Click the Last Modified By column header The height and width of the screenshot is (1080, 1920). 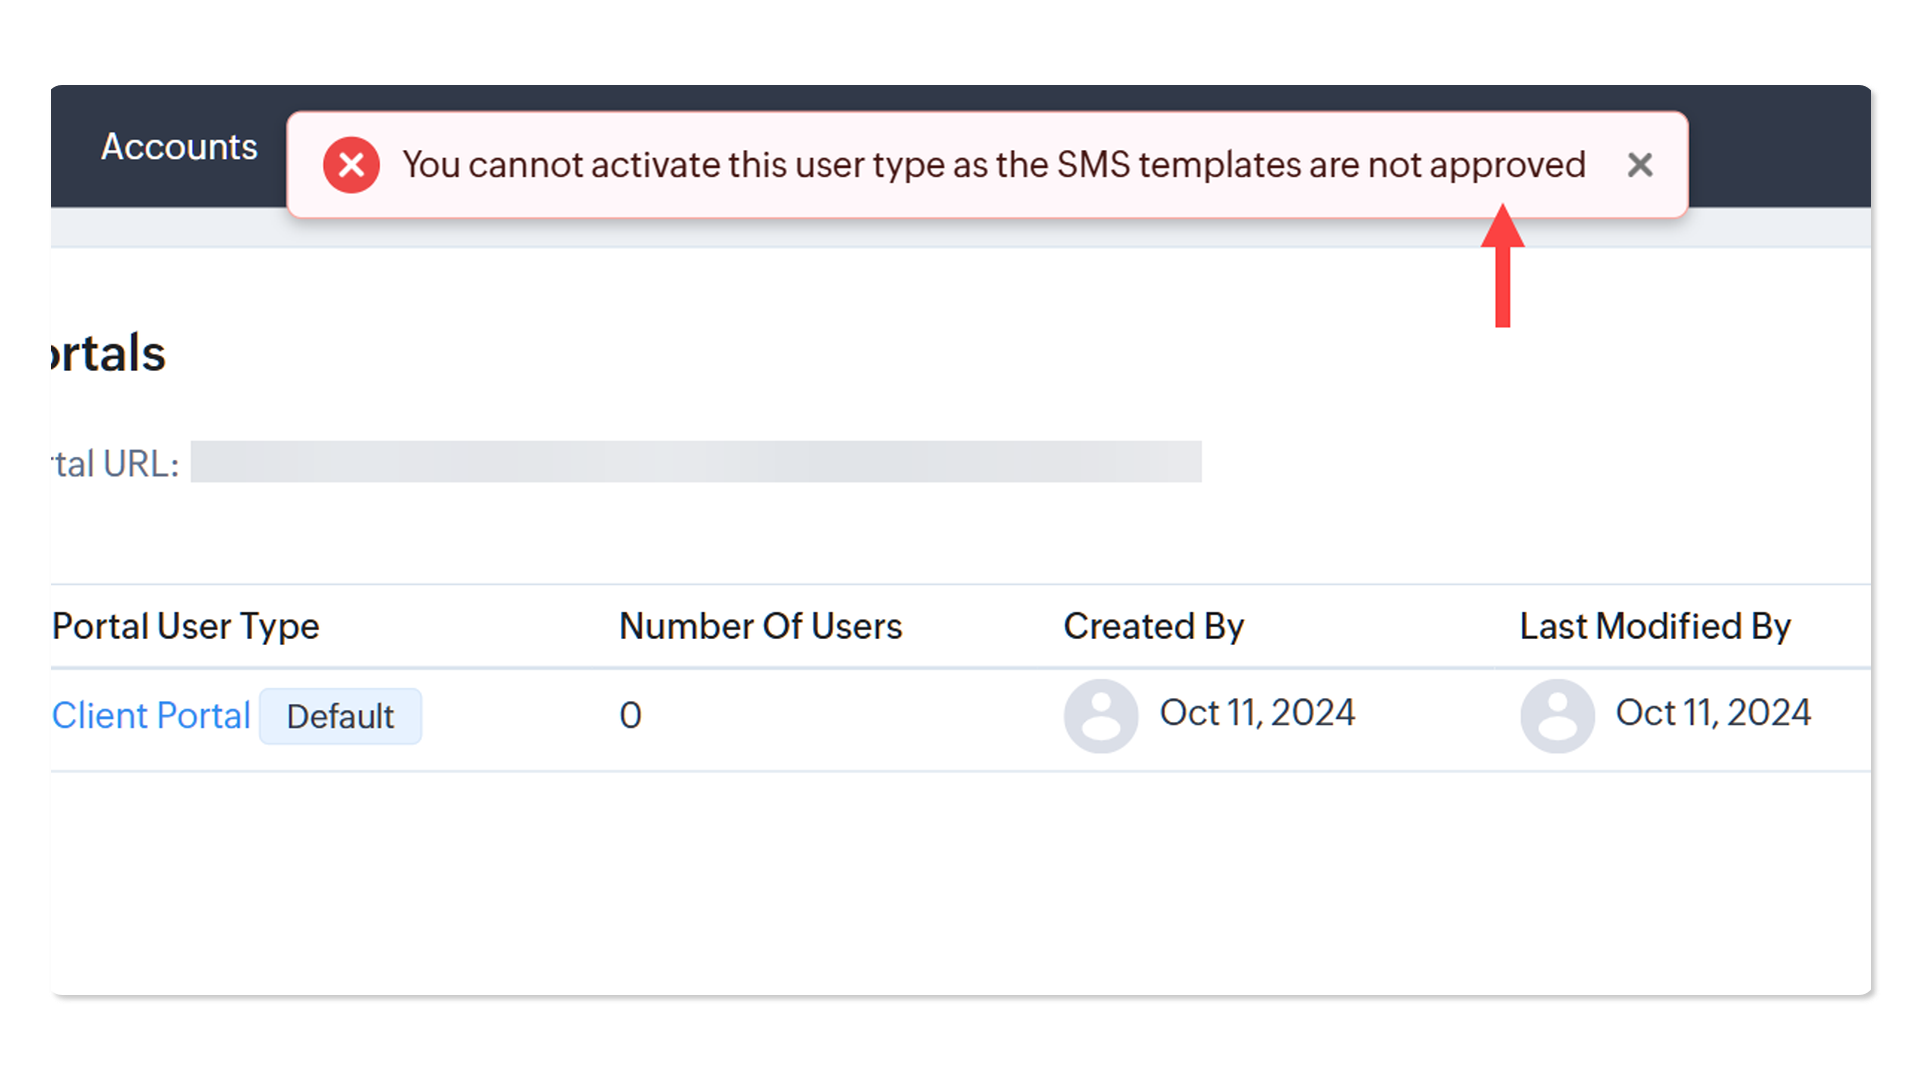[x=1655, y=626]
